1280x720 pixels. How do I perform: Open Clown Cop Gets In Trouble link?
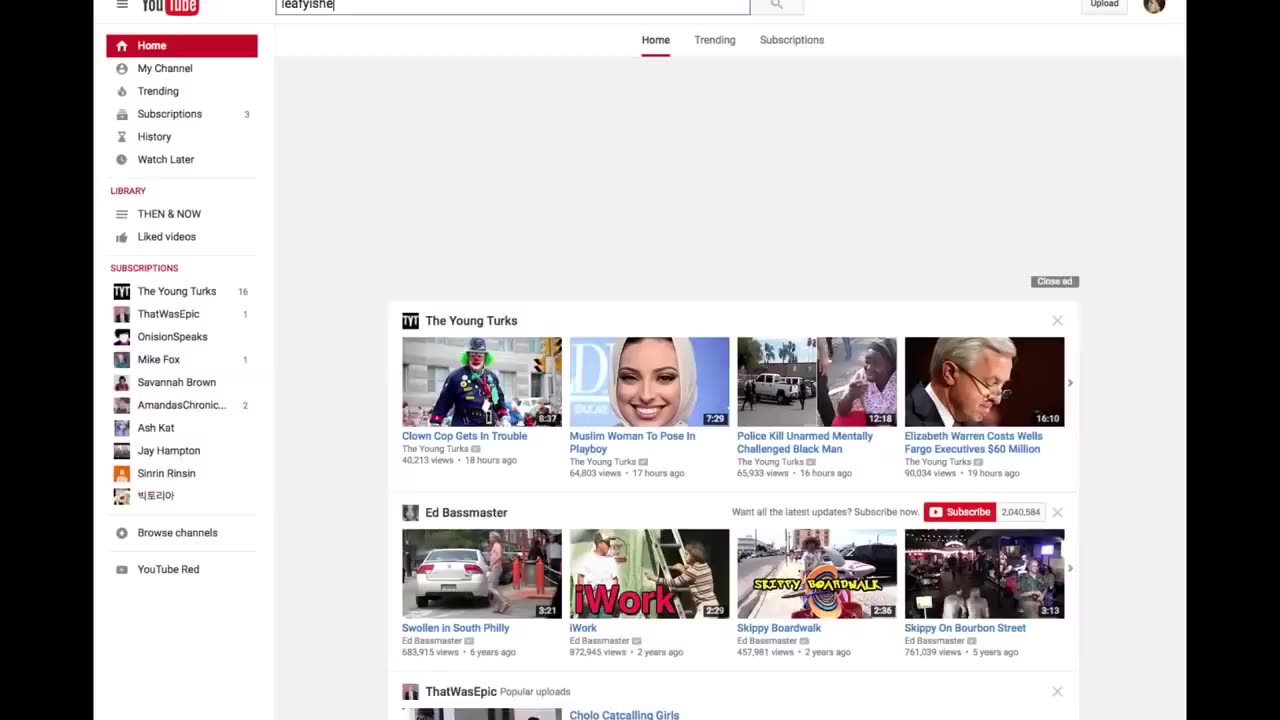[x=464, y=436]
